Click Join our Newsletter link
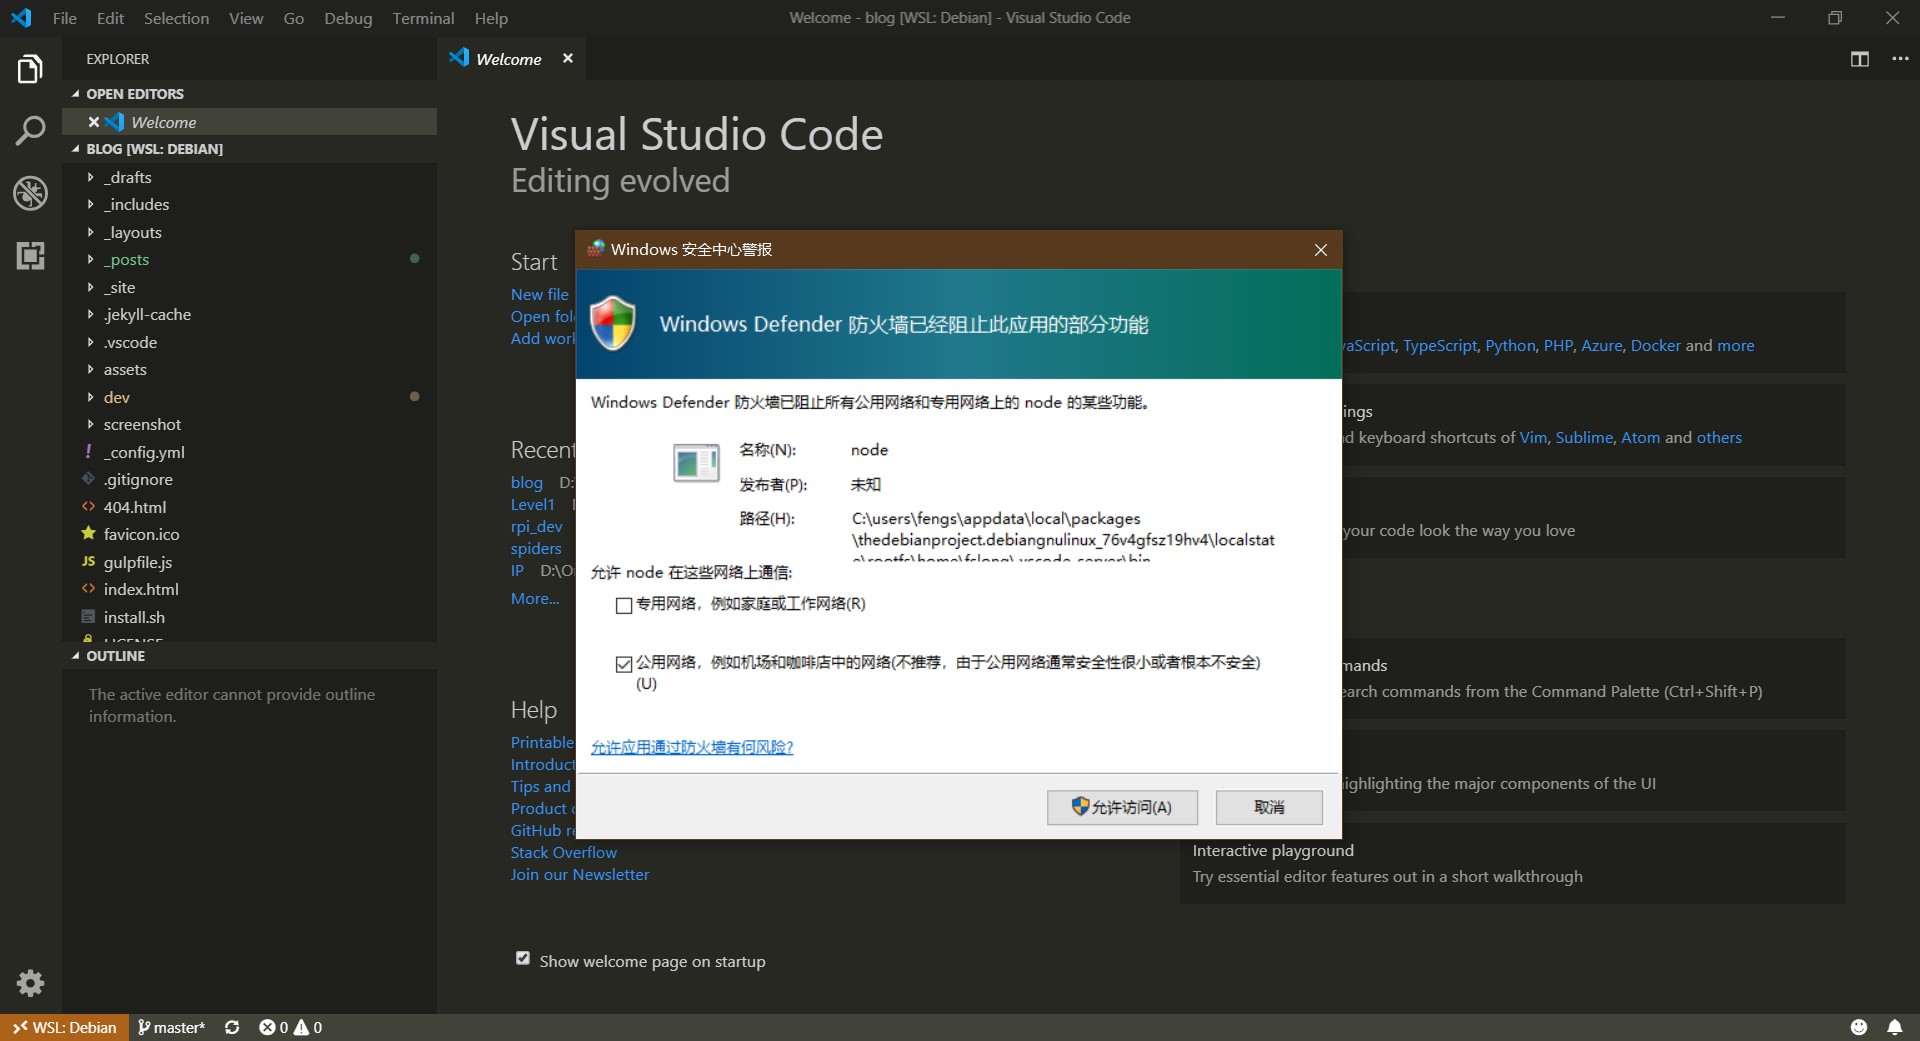The height and width of the screenshot is (1041, 1920). click(x=579, y=874)
